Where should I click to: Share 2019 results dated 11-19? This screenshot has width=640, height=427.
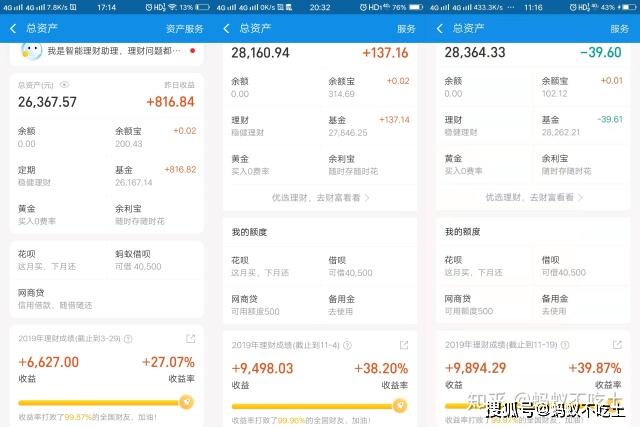617,345
